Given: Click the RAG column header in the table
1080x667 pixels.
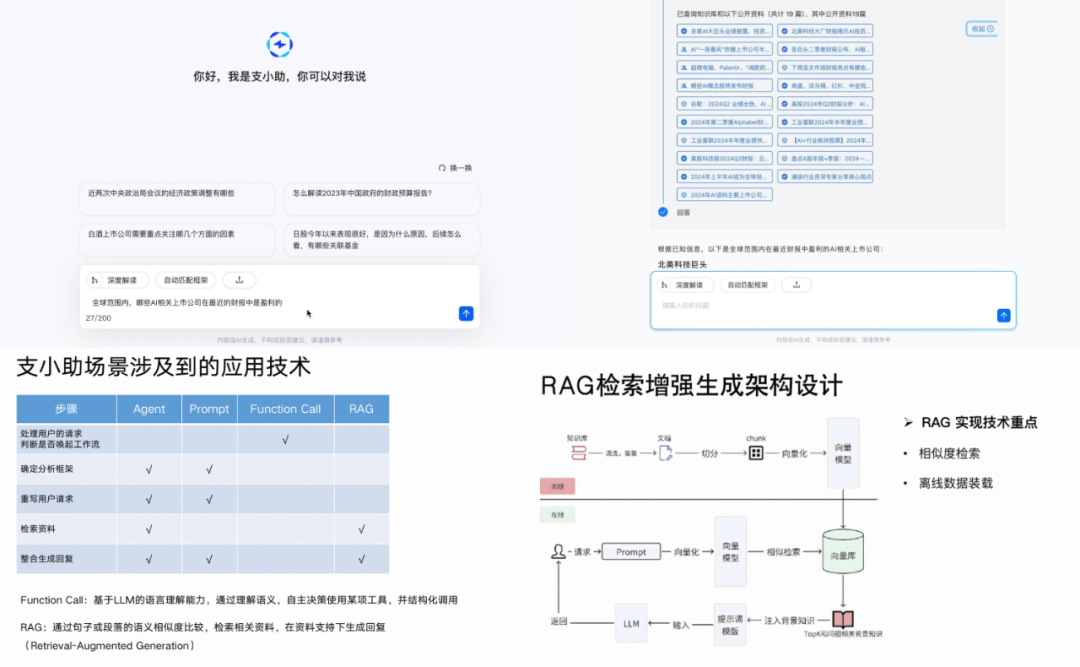Looking at the screenshot, I should point(361,409).
